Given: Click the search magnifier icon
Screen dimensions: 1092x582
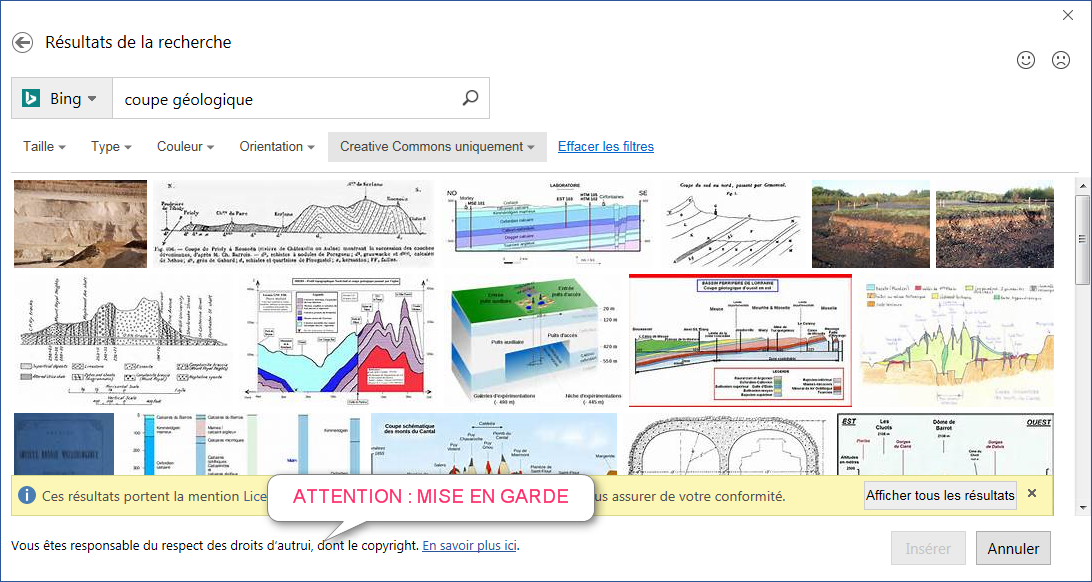Looking at the screenshot, I should point(471,98).
